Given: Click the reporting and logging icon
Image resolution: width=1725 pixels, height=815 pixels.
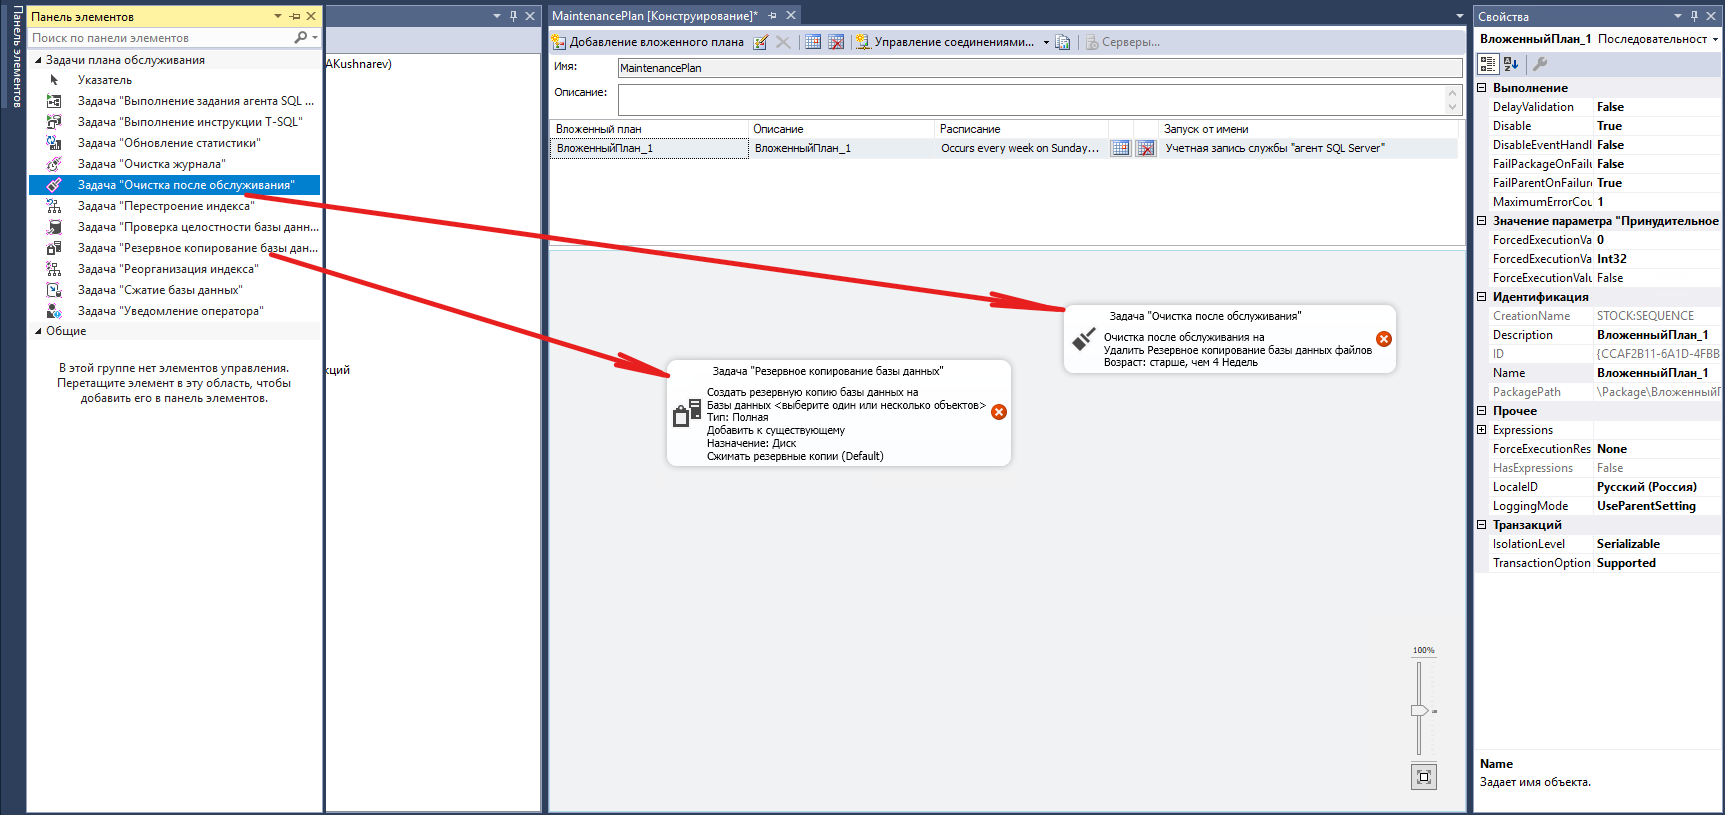Looking at the screenshot, I should point(1063,42).
